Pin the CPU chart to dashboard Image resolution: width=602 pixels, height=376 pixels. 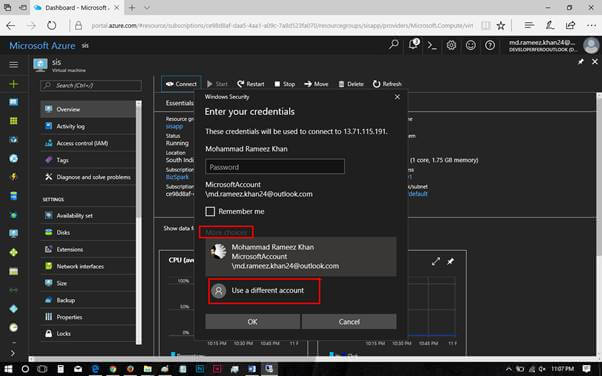(x=450, y=262)
